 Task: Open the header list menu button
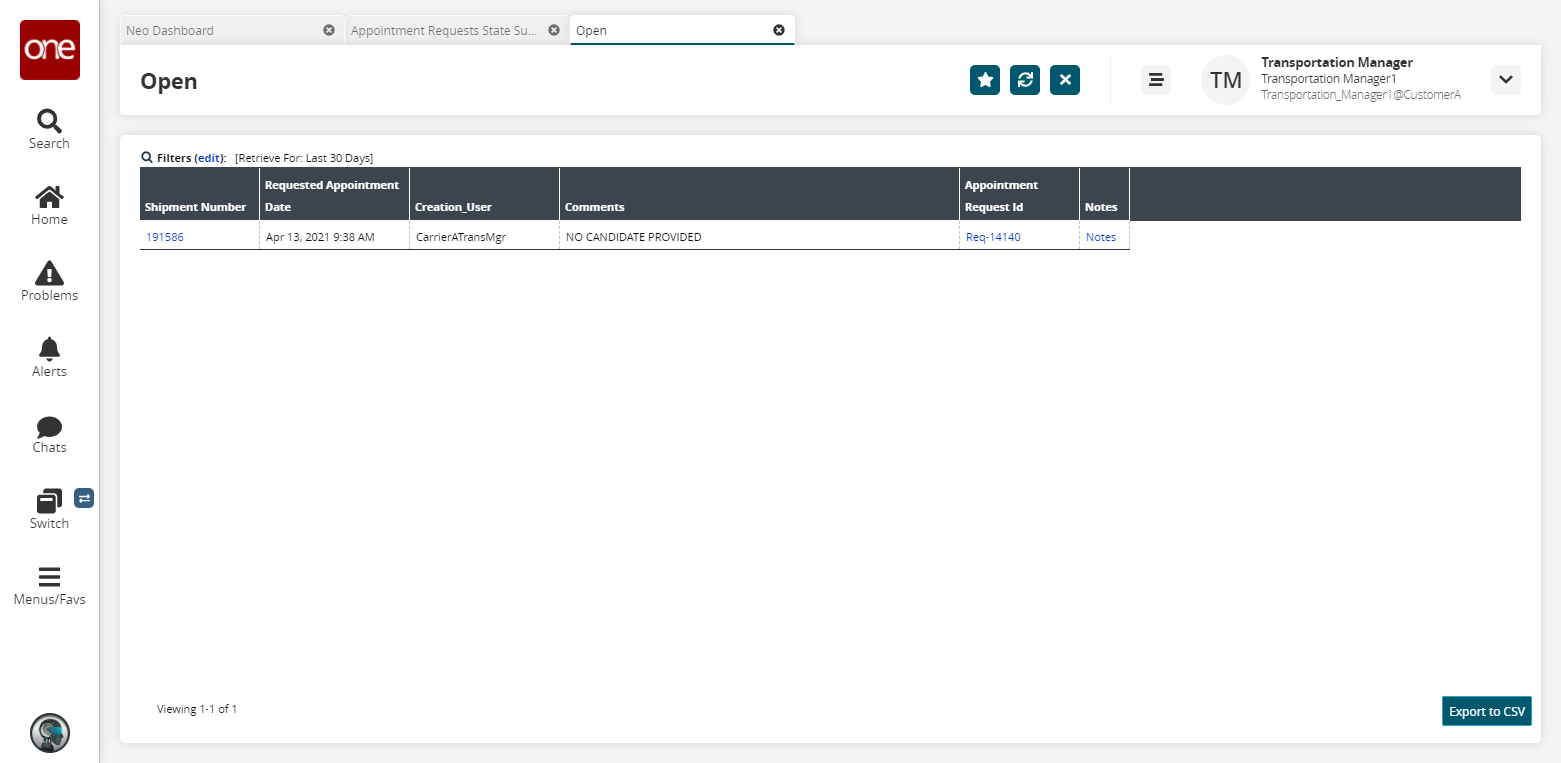click(x=1156, y=80)
